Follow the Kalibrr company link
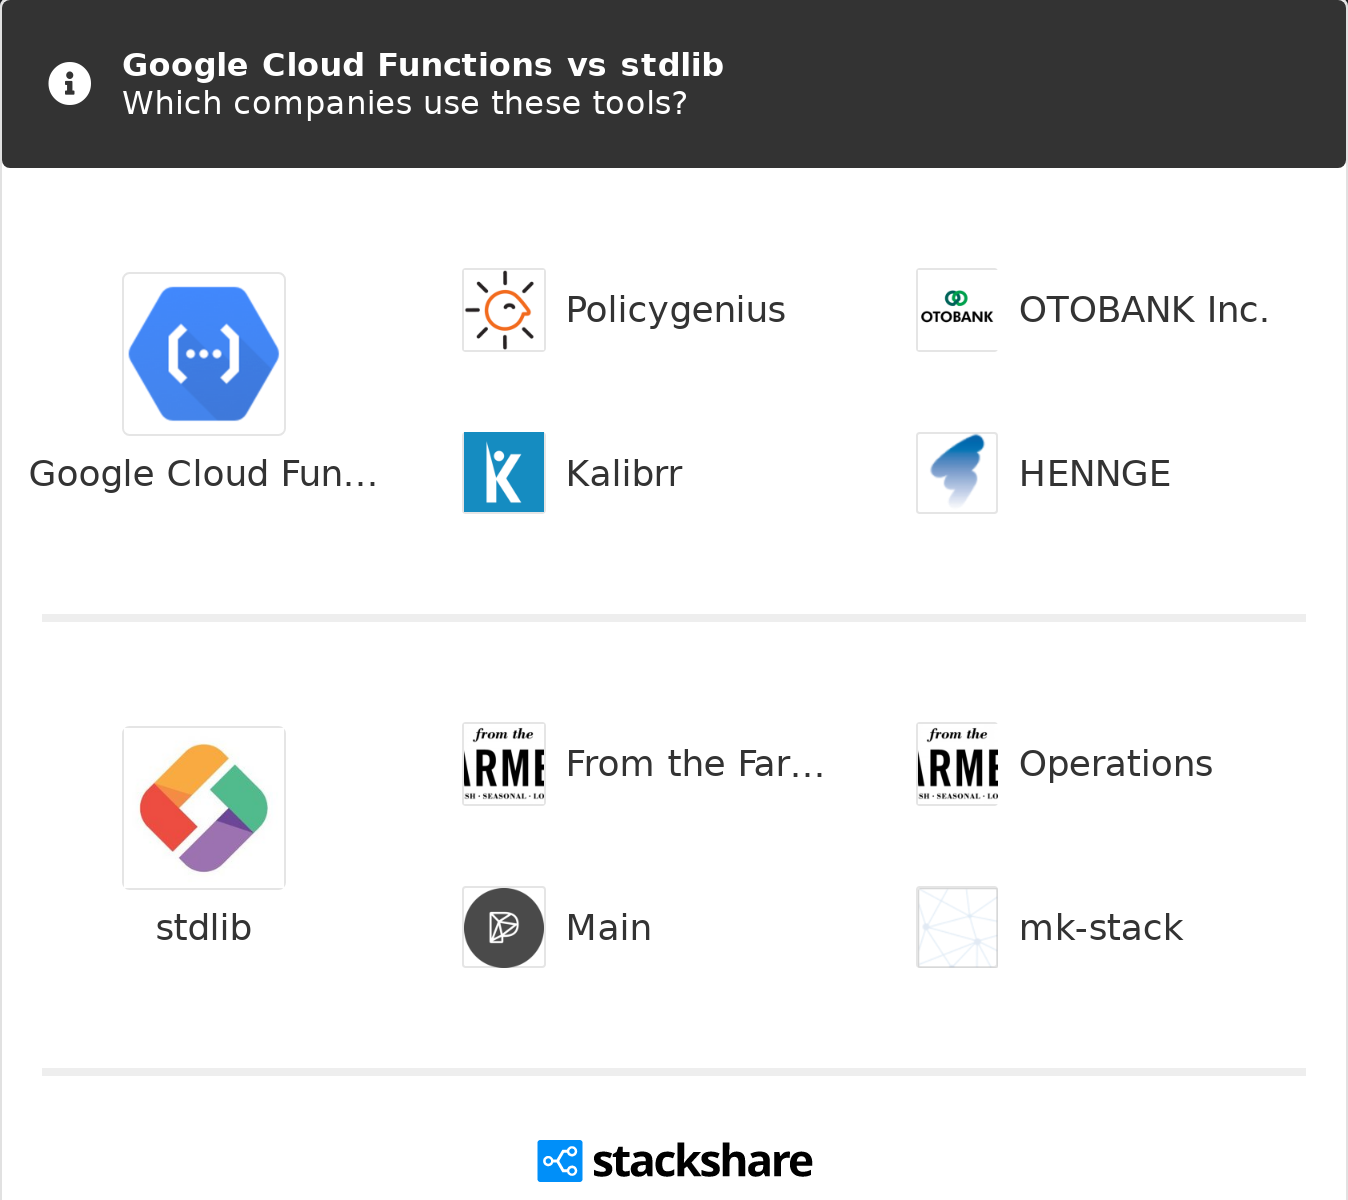This screenshot has width=1348, height=1200. (624, 474)
